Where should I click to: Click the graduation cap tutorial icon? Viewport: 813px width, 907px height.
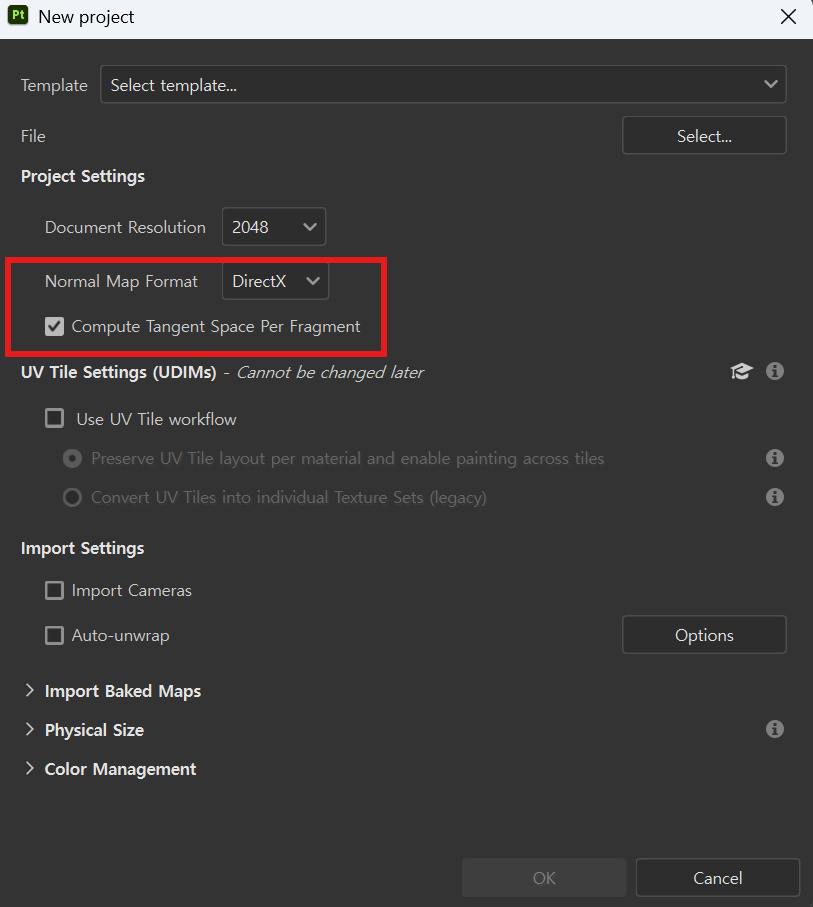click(741, 371)
